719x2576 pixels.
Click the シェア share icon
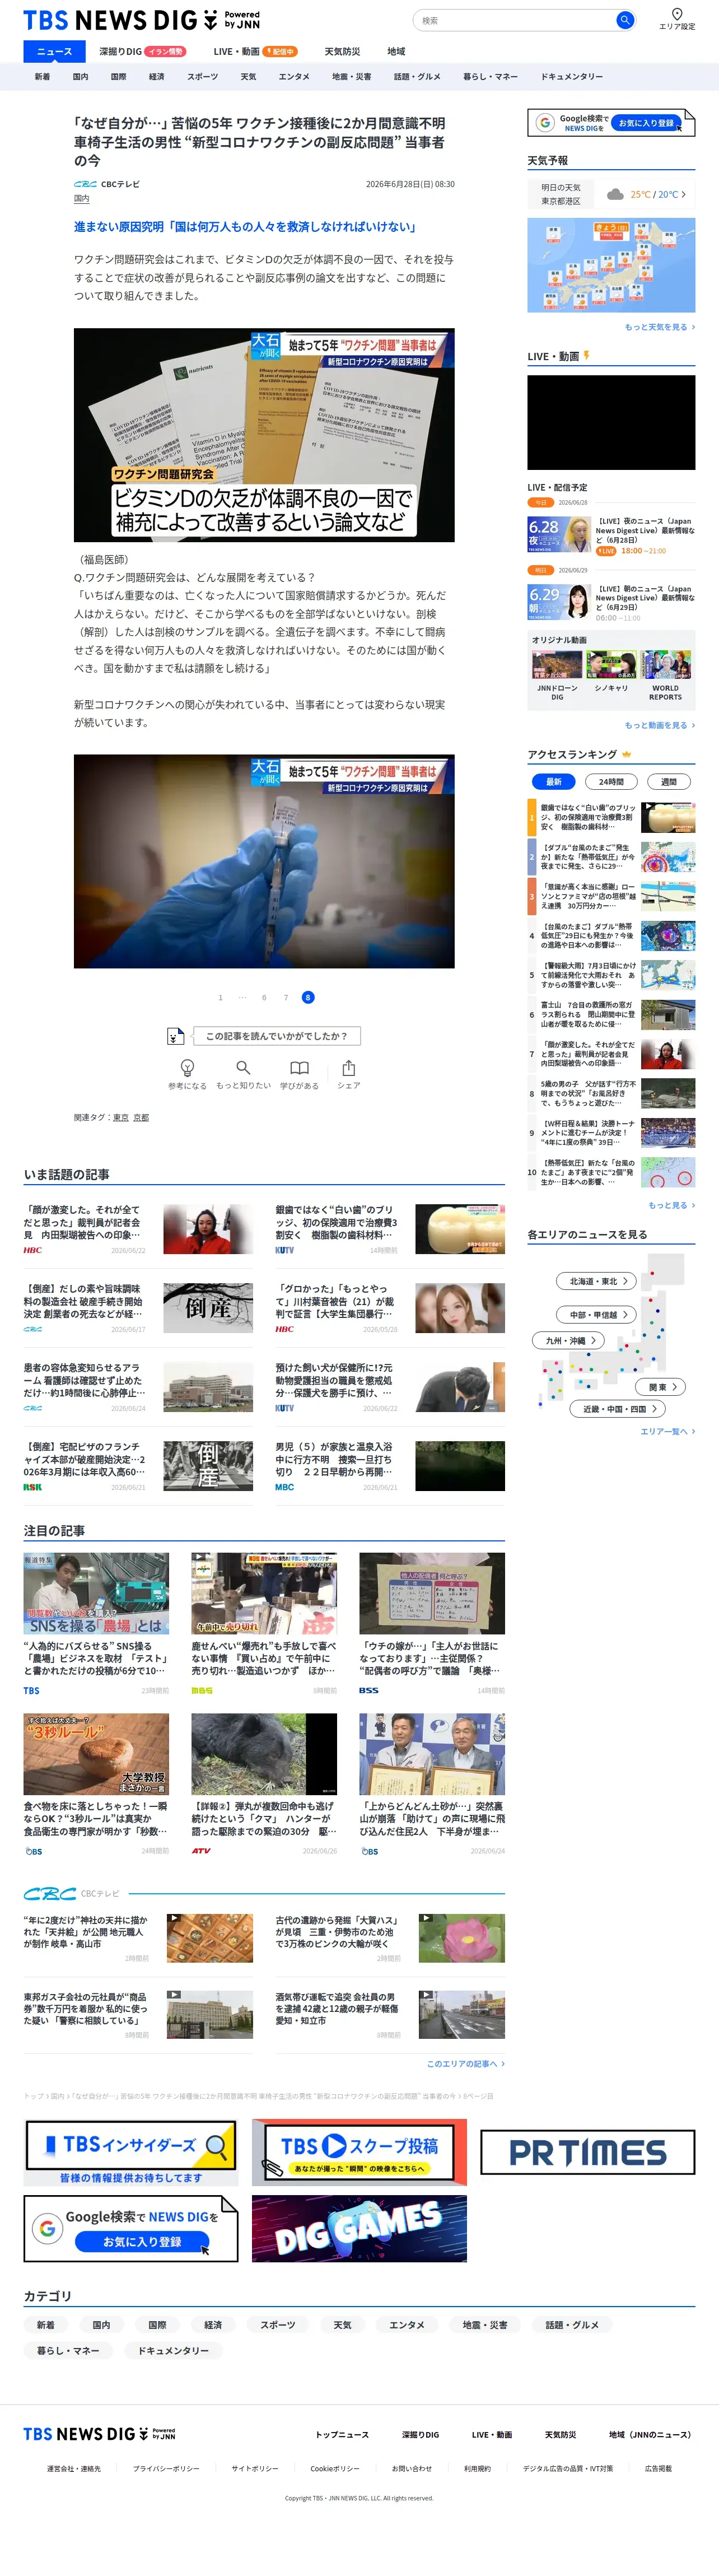pos(348,1067)
